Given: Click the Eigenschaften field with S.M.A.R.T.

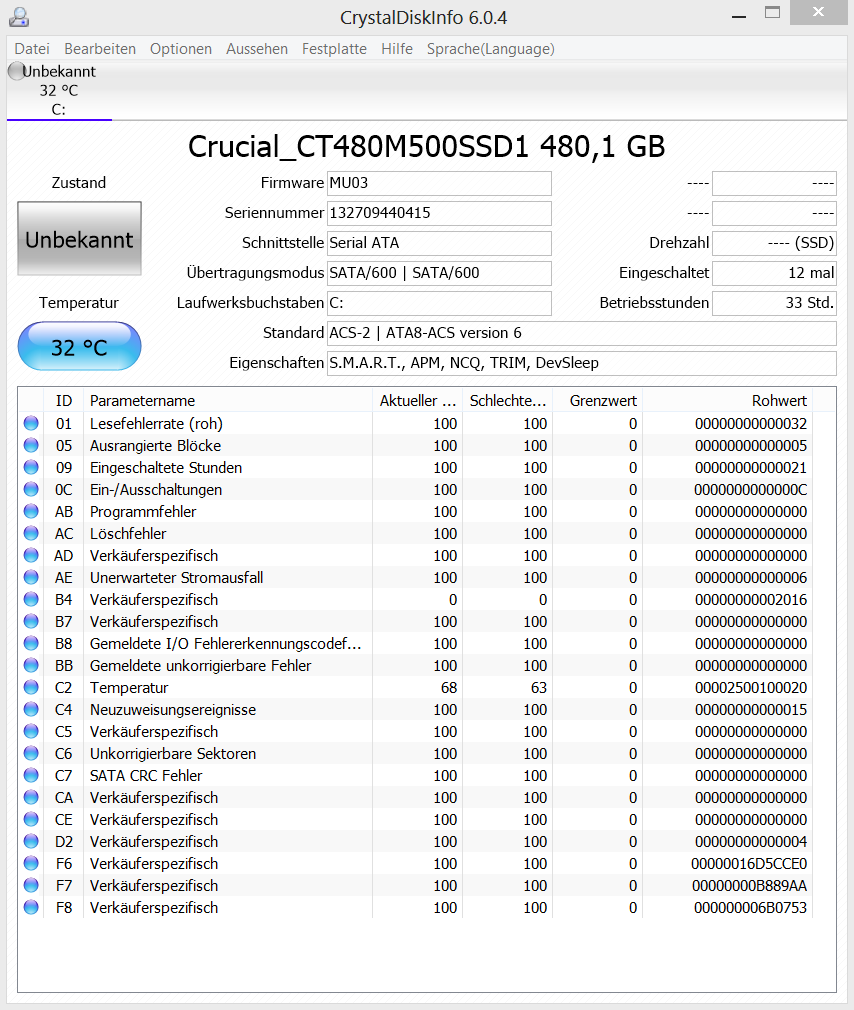Looking at the screenshot, I should (x=582, y=363).
